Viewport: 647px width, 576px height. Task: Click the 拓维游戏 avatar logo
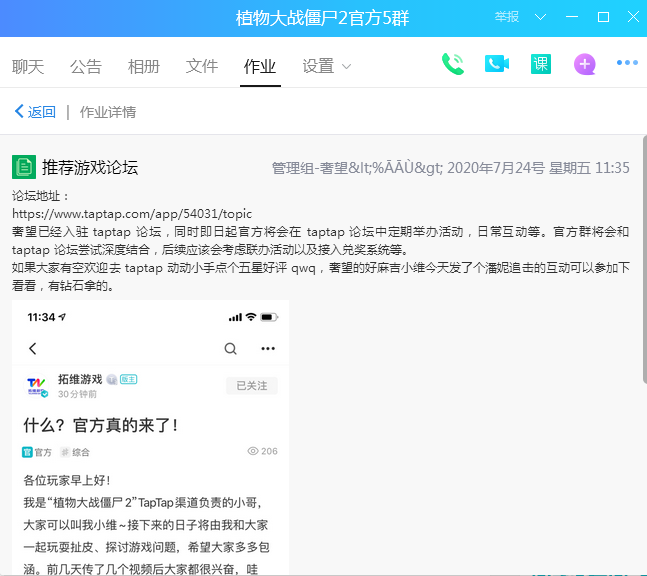[x=37, y=387]
